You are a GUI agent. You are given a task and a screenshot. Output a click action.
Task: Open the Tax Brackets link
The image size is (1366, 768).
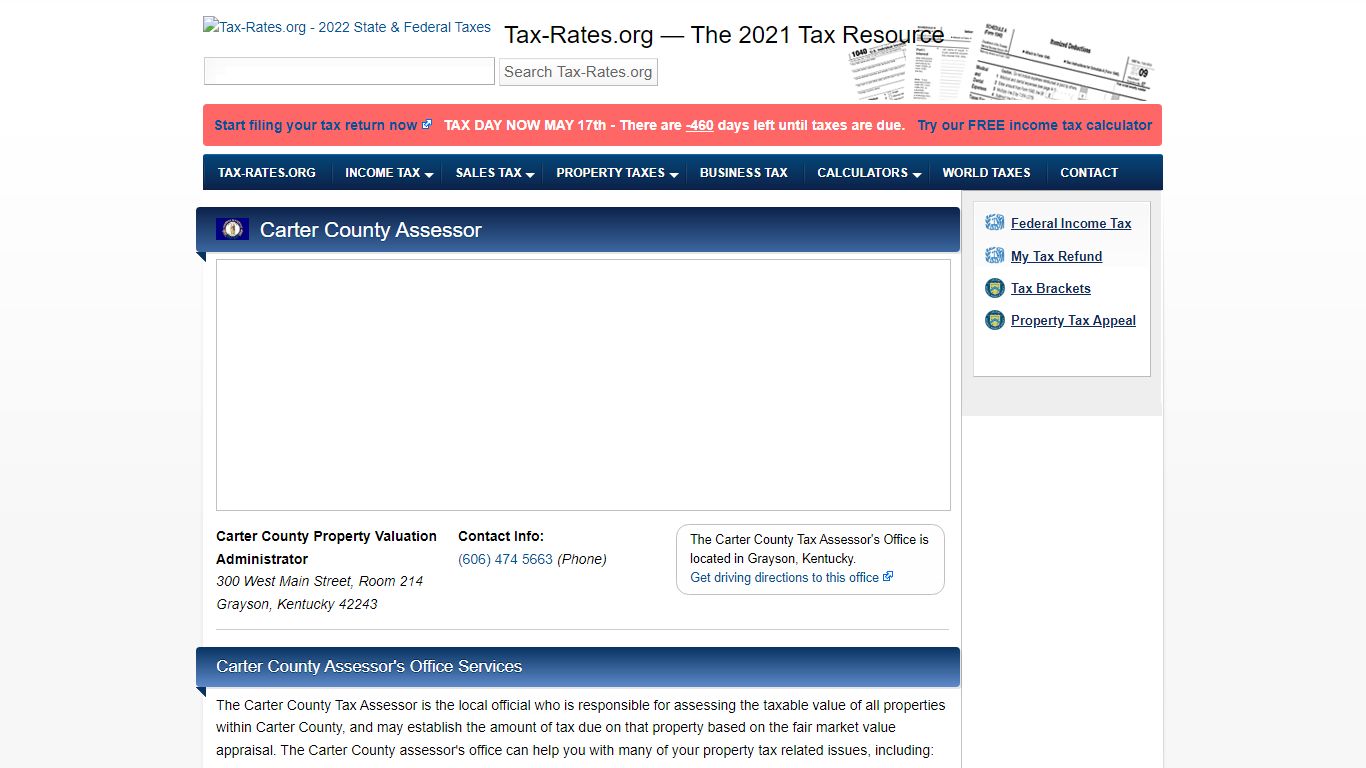pyautogui.click(x=1051, y=288)
